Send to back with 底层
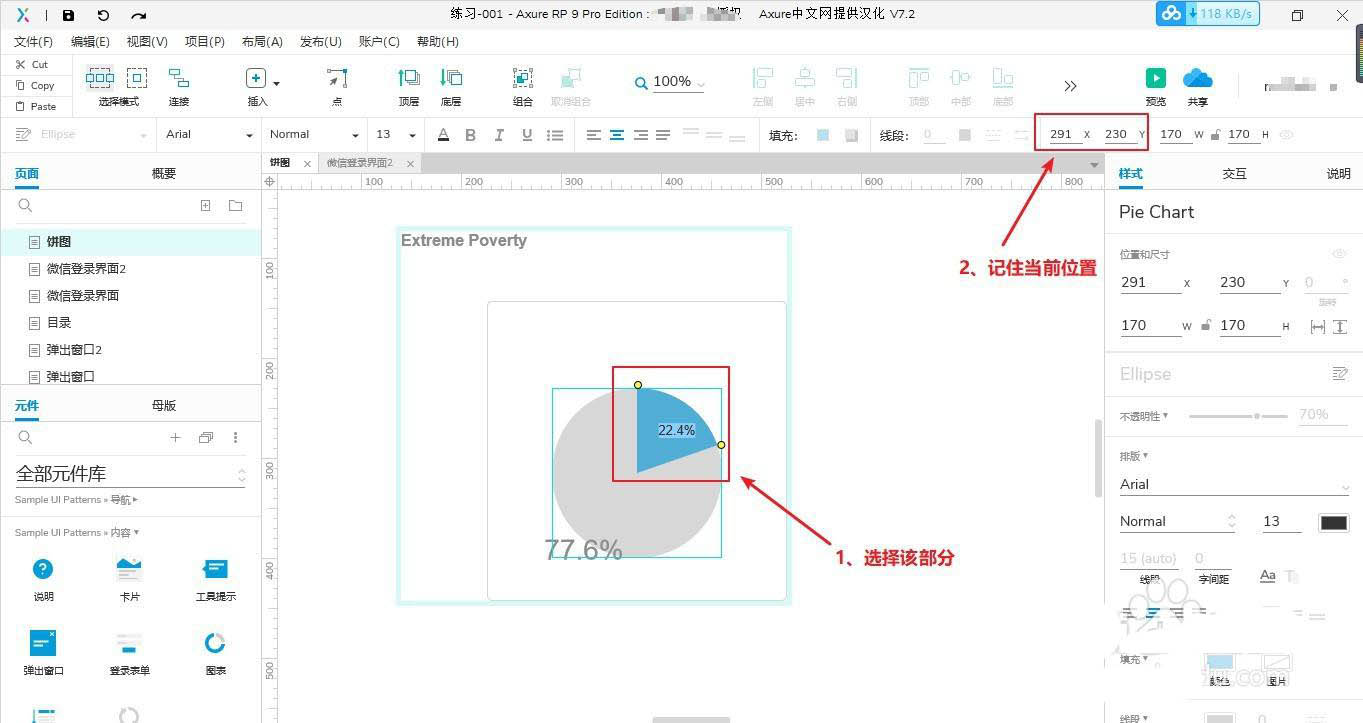This screenshot has width=1363, height=723. click(451, 87)
